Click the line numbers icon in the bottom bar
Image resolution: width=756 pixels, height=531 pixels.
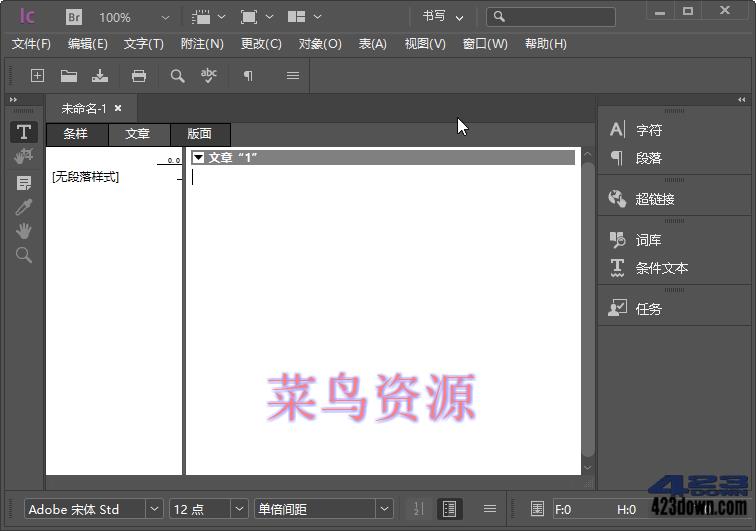pos(418,509)
